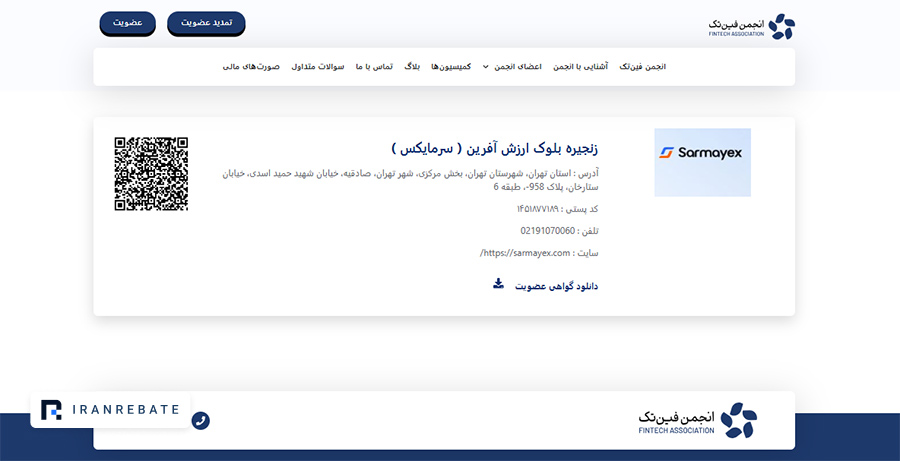Click the phone icon in the footer
The width and height of the screenshot is (900, 461).
(x=200, y=421)
